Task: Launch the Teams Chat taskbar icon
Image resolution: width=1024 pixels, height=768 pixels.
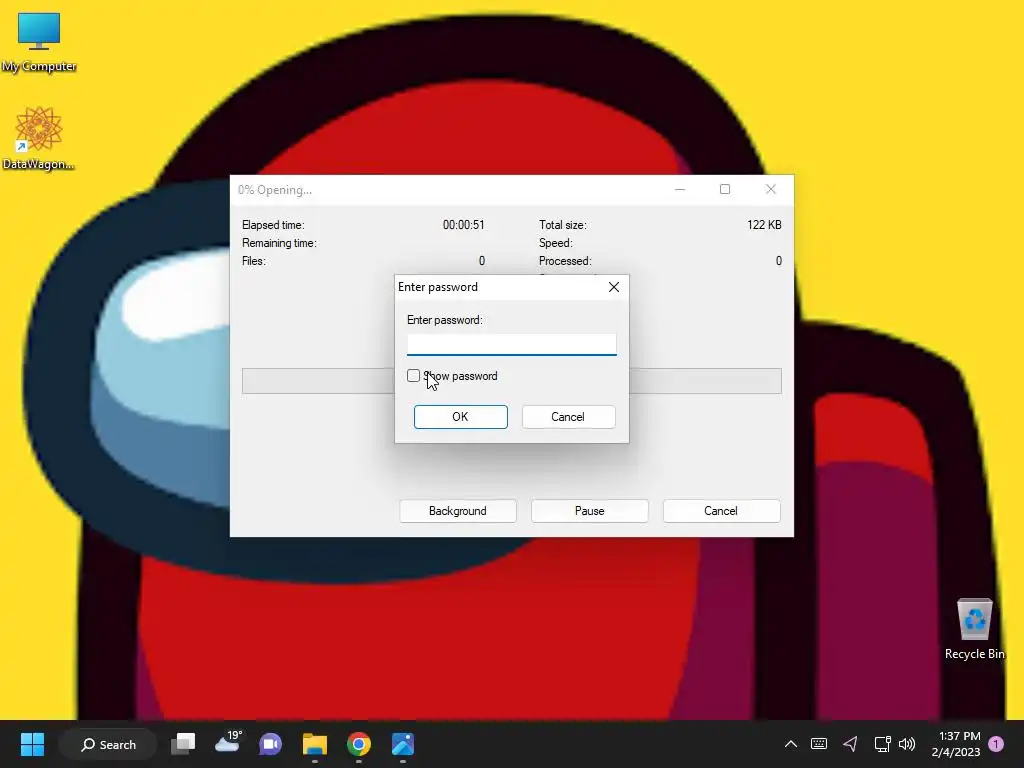Action: click(270, 744)
